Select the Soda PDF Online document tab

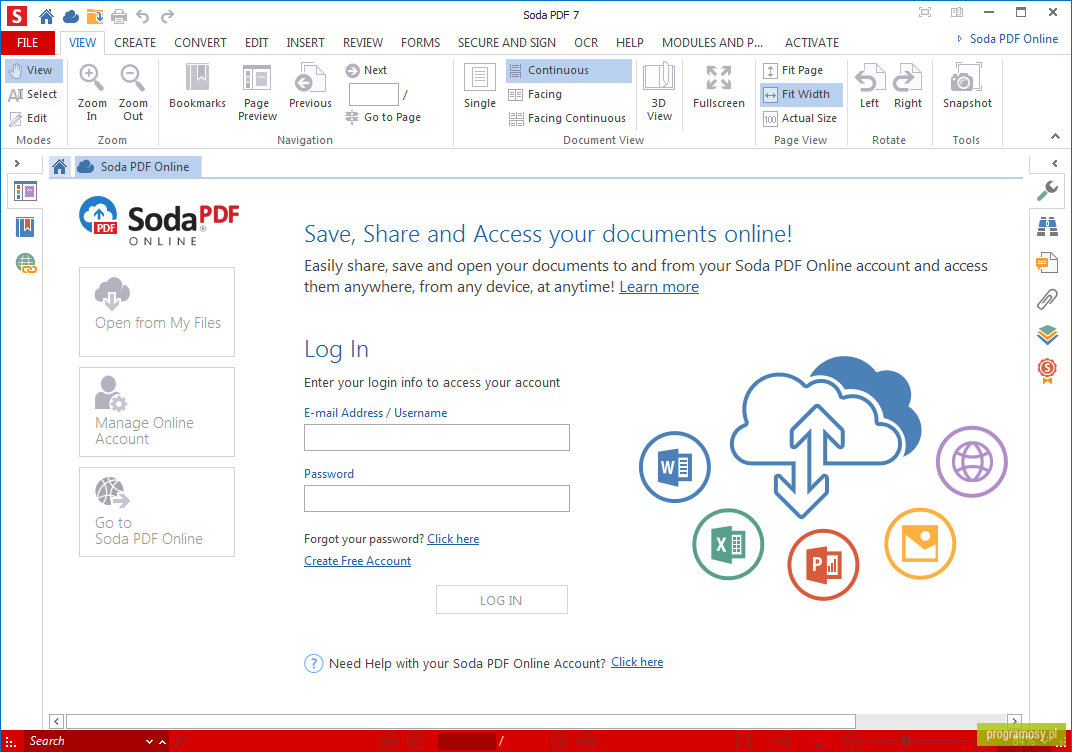[137, 167]
